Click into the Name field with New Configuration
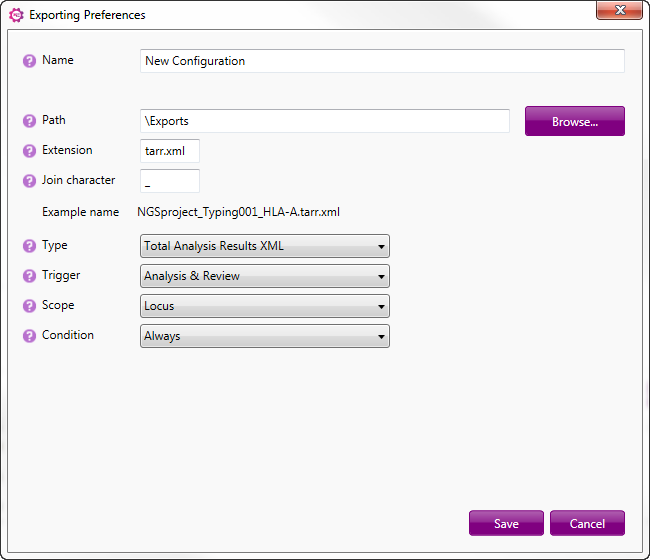This screenshot has height=560, width=650. pos(382,61)
